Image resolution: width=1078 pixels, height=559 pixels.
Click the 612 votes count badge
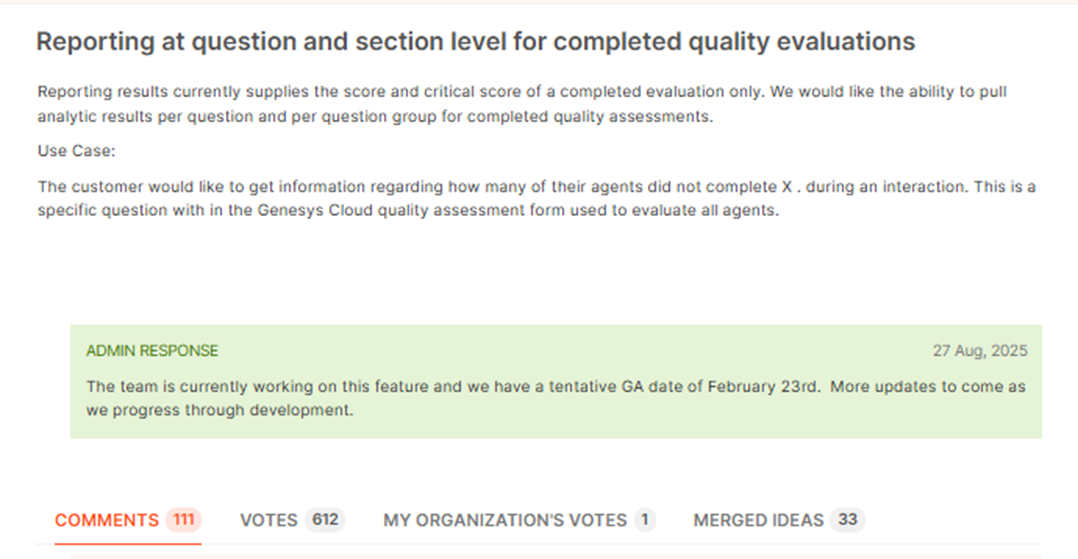(x=325, y=520)
